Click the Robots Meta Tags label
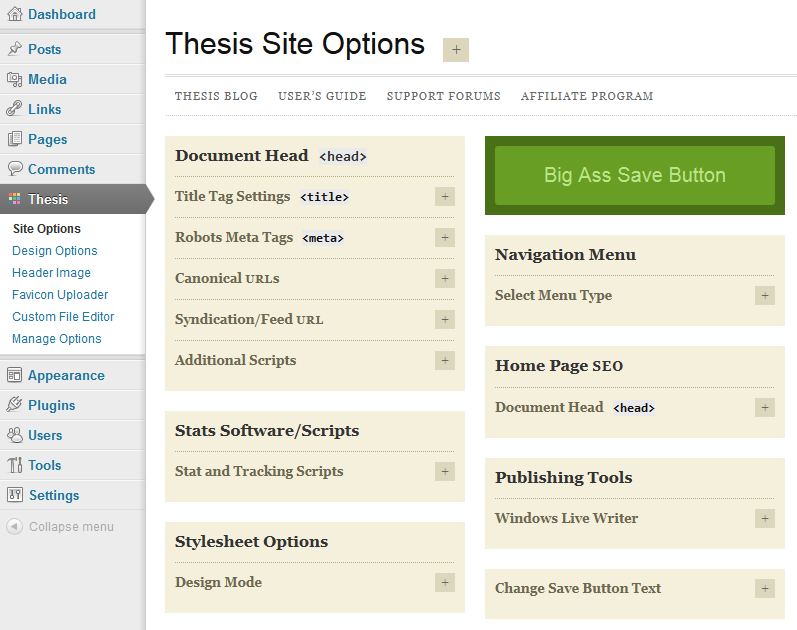The image size is (797, 630). pyautogui.click(x=234, y=237)
